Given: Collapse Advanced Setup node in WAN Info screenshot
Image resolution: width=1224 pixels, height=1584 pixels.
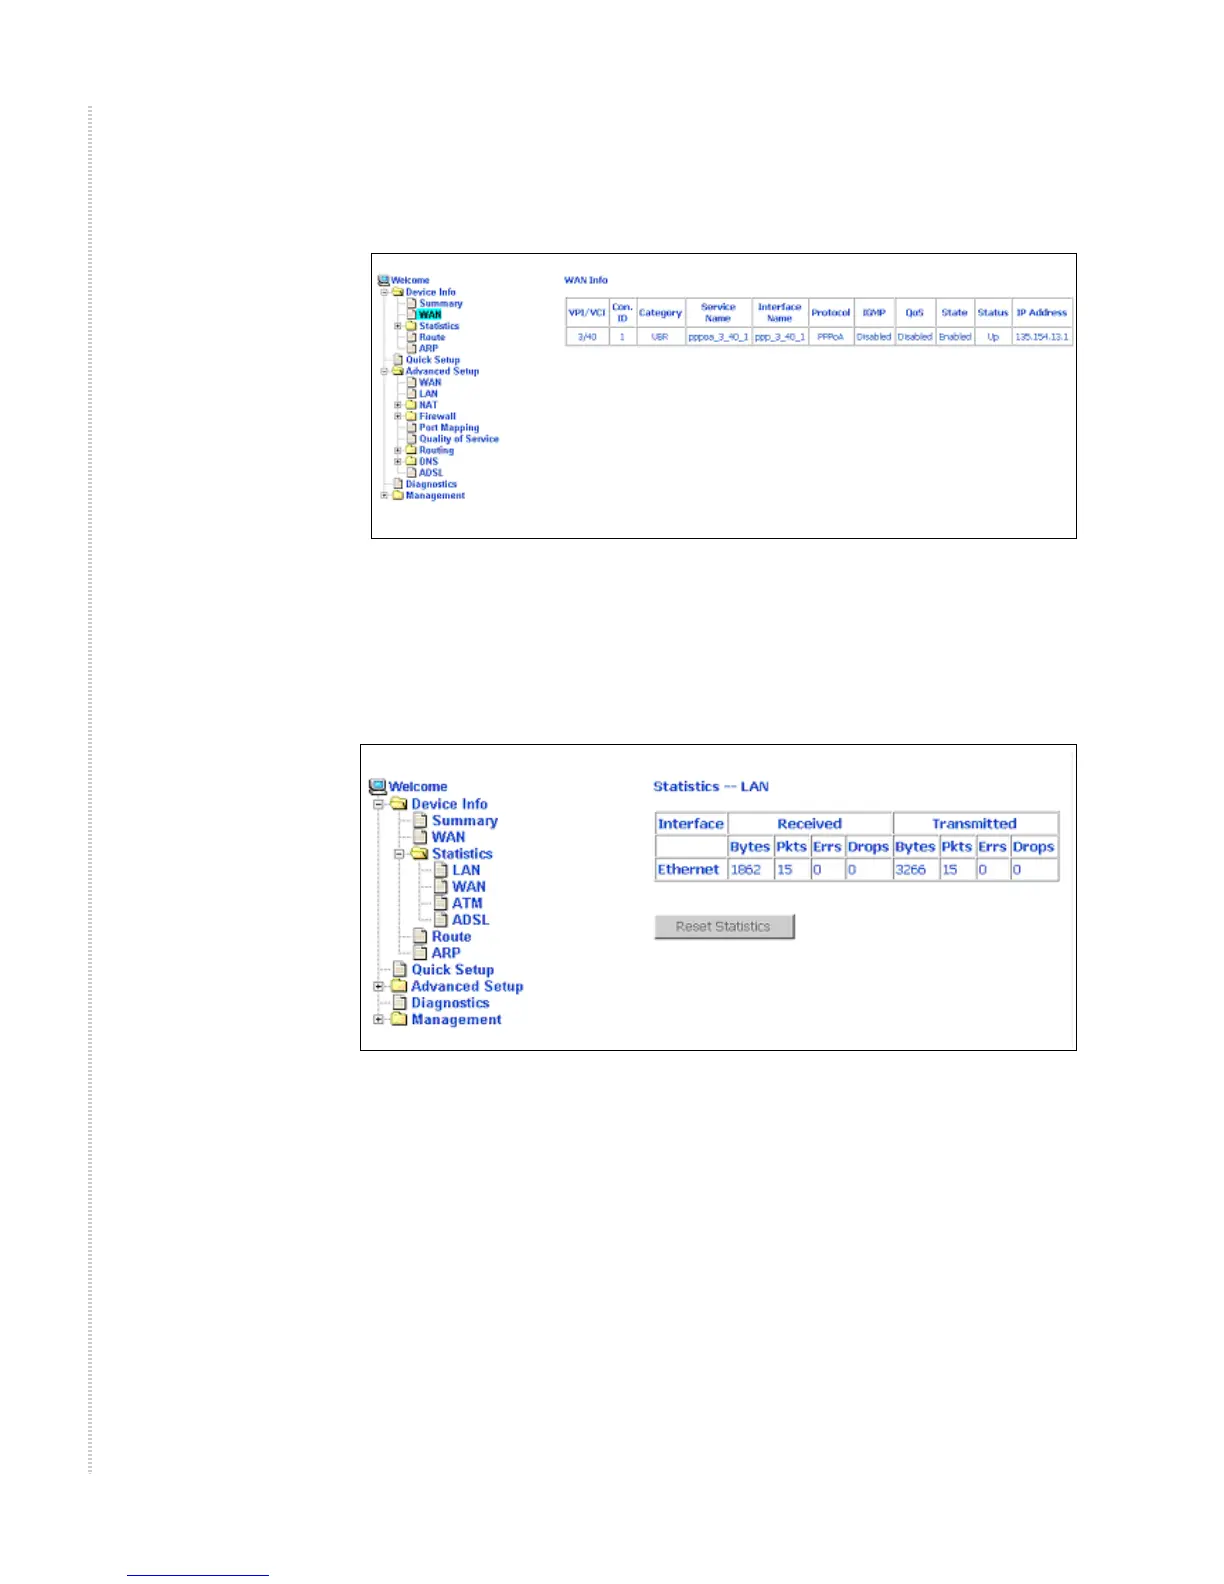Looking at the screenshot, I should coord(384,371).
